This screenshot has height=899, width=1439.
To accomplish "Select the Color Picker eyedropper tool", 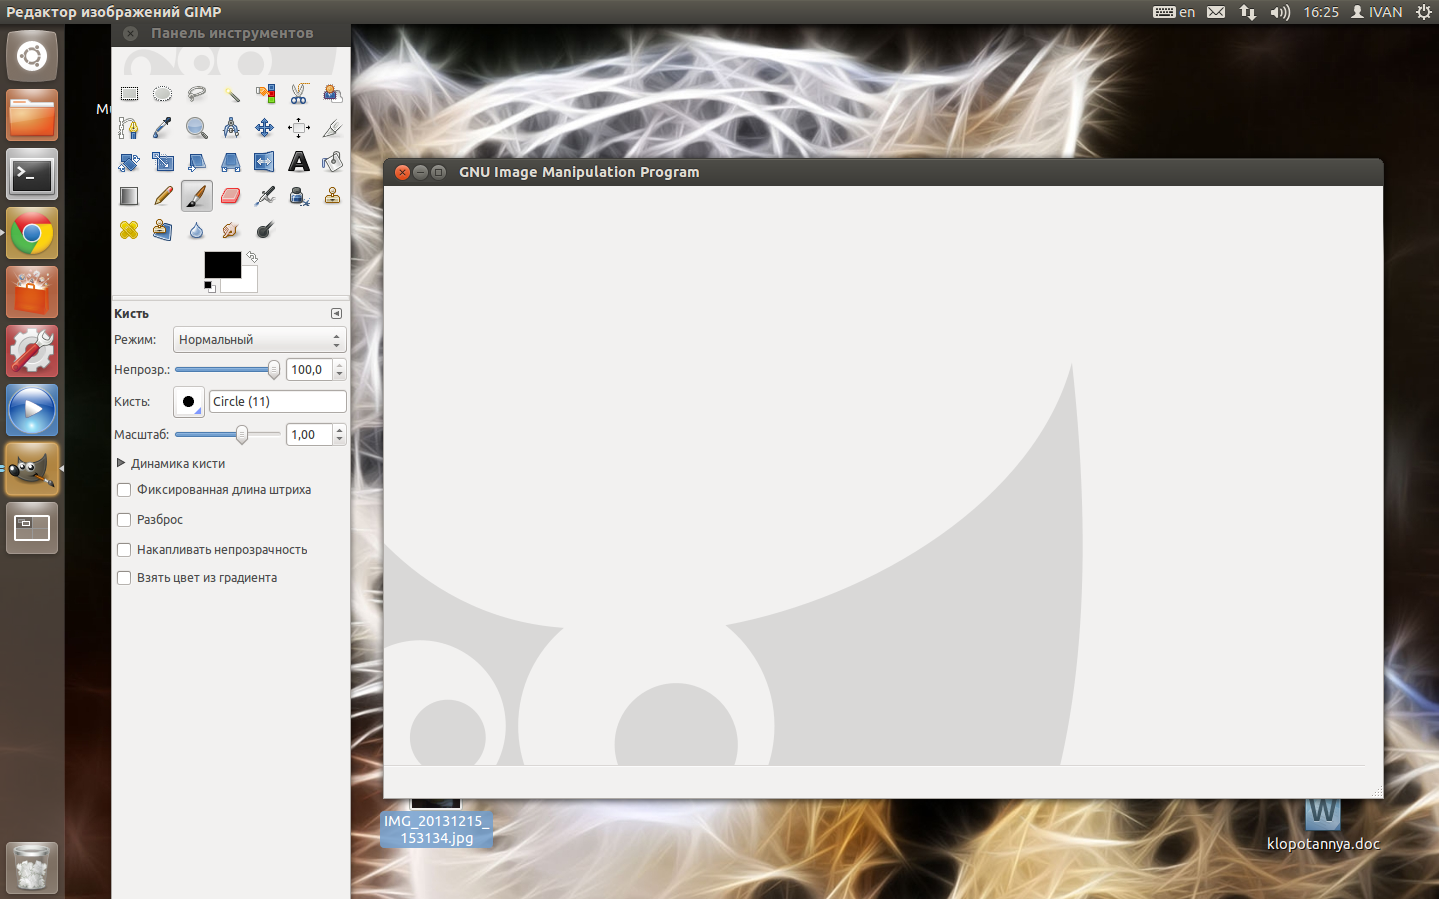I will click(x=163, y=128).
